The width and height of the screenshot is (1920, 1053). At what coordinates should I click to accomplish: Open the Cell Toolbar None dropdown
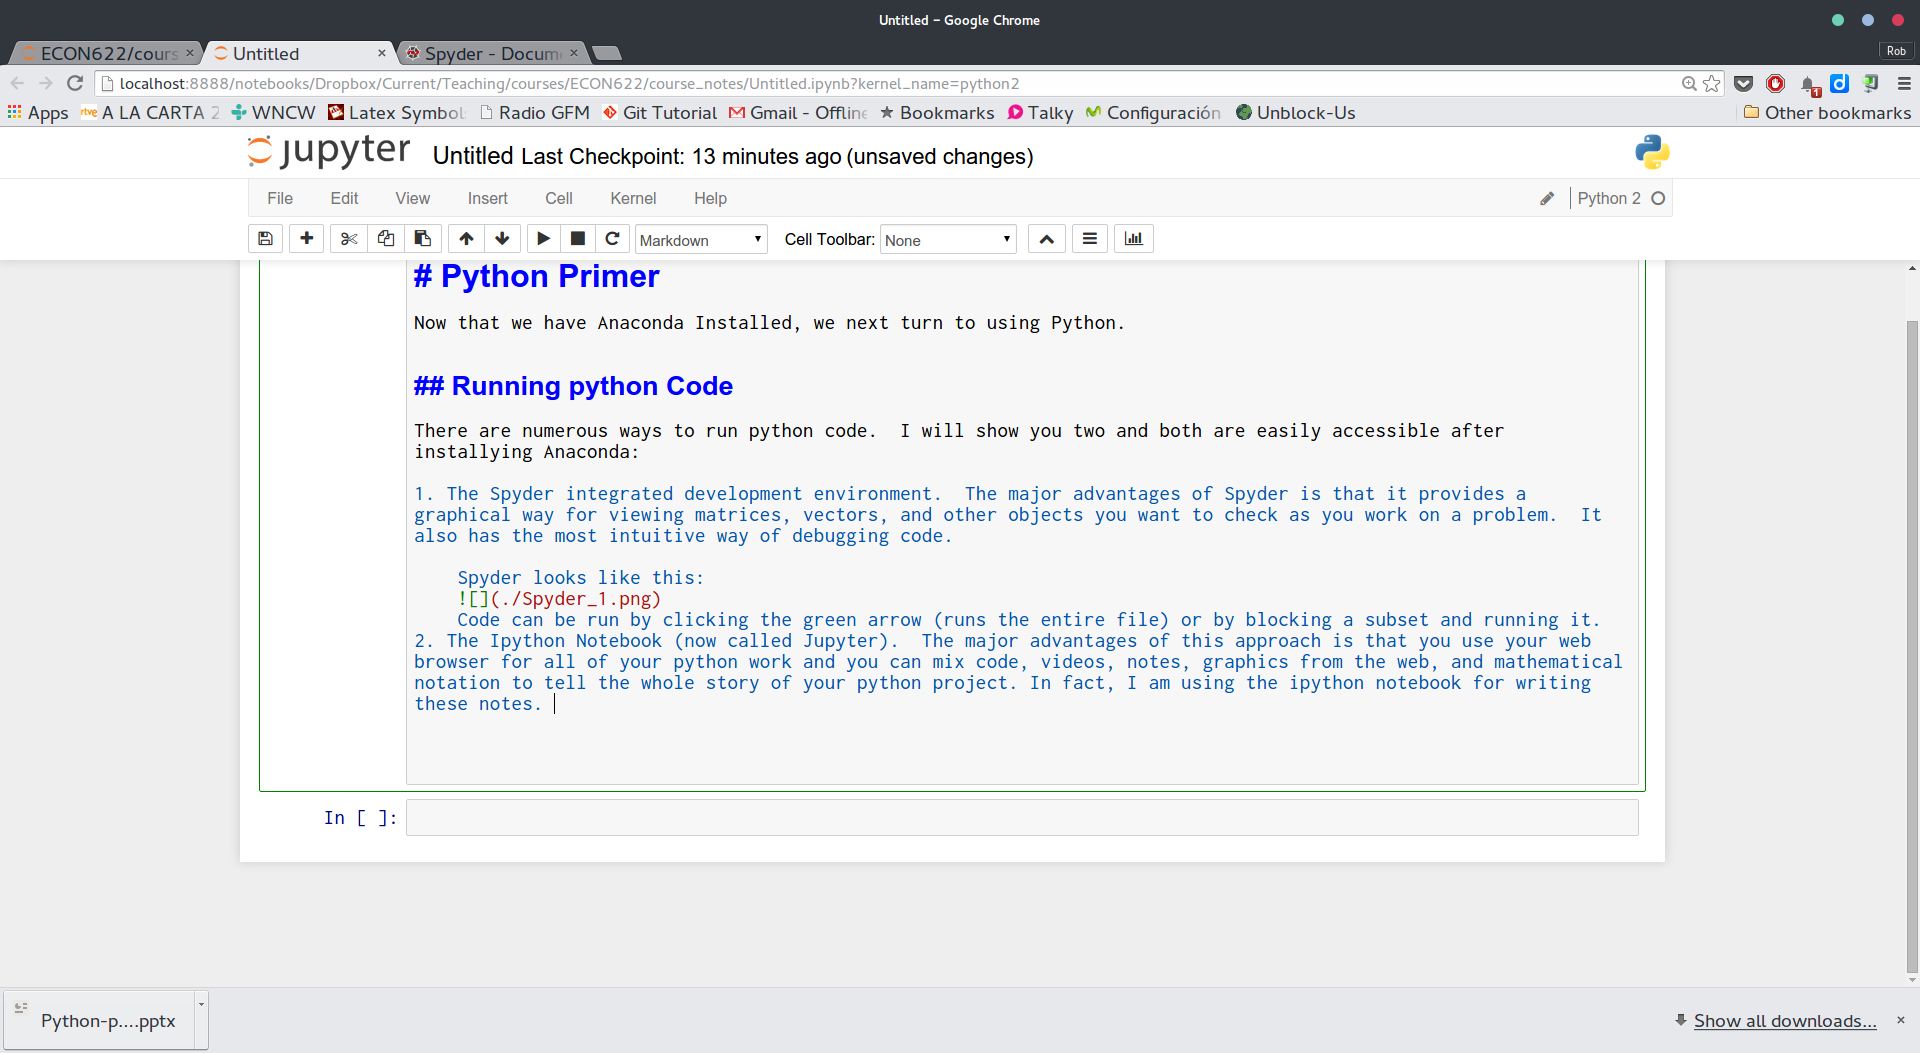click(947, 240)
